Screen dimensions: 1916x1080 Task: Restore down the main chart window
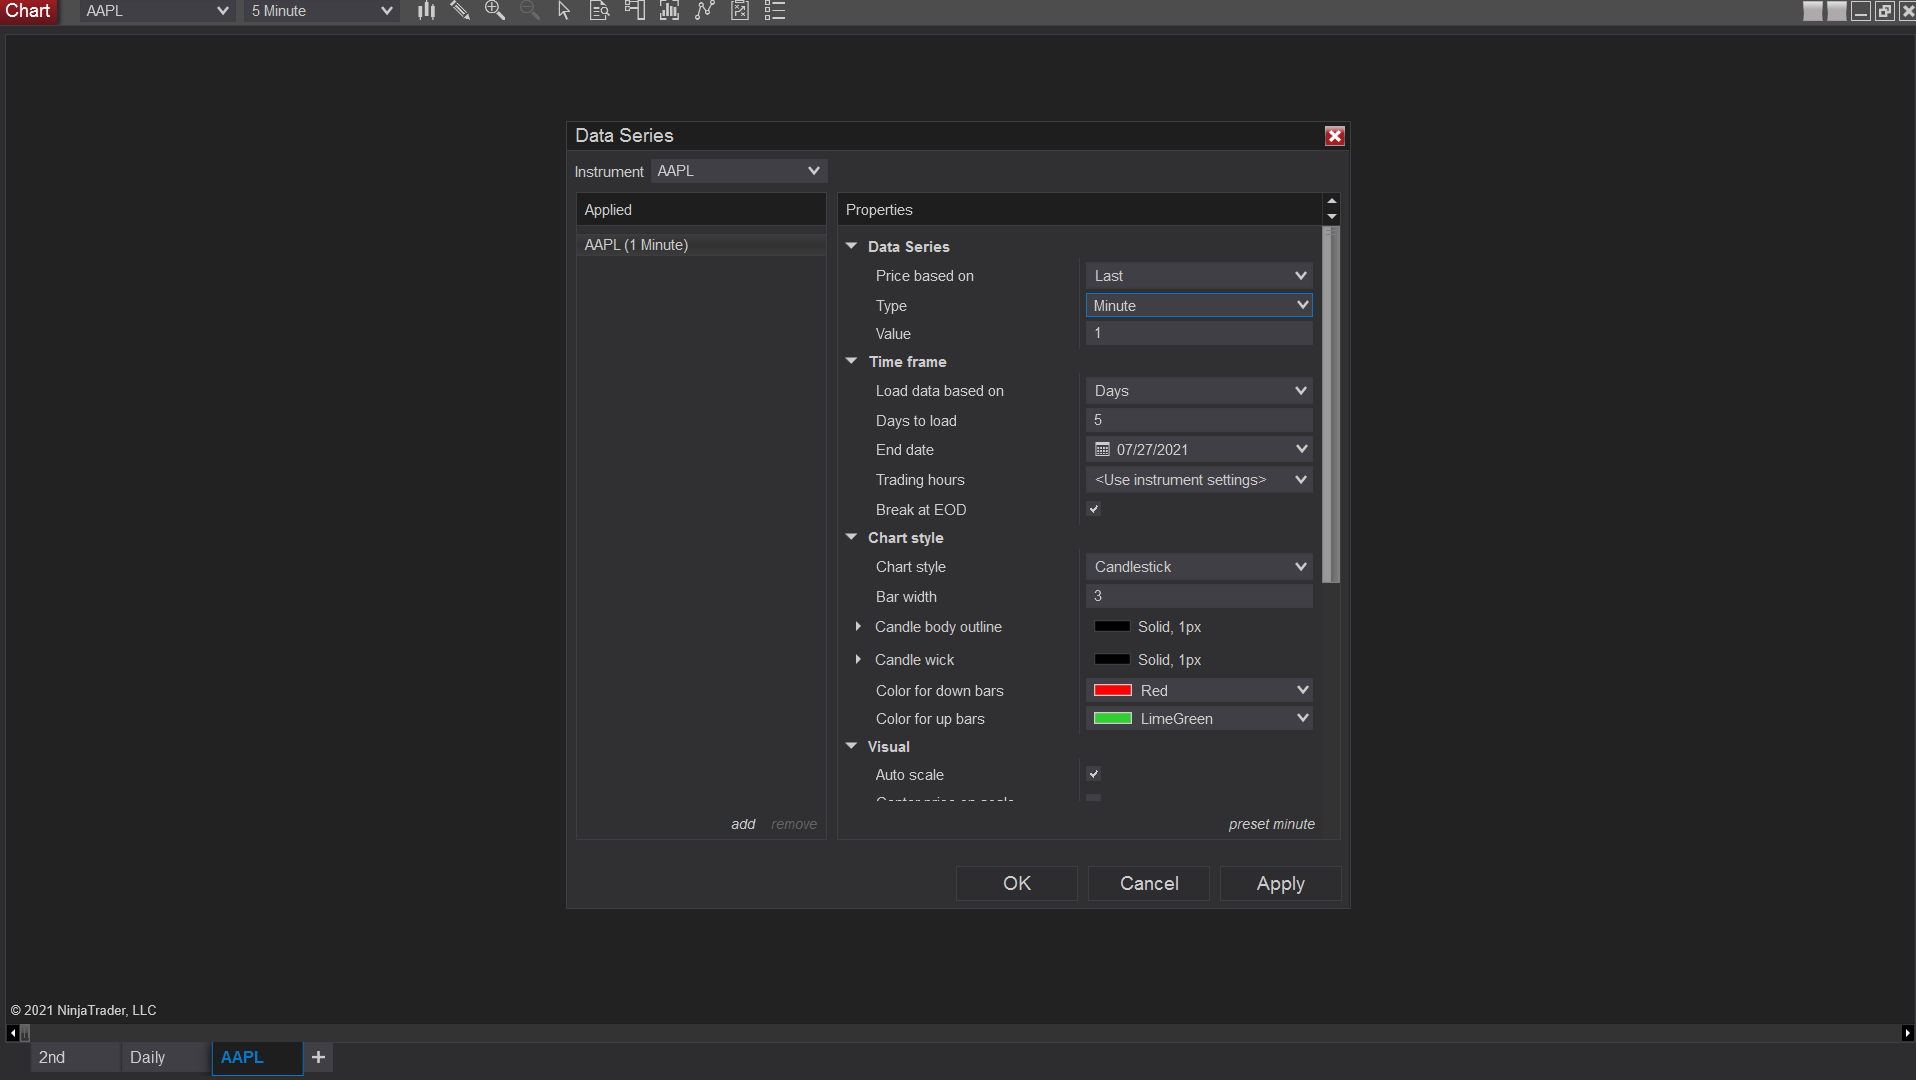(1885, 11)
